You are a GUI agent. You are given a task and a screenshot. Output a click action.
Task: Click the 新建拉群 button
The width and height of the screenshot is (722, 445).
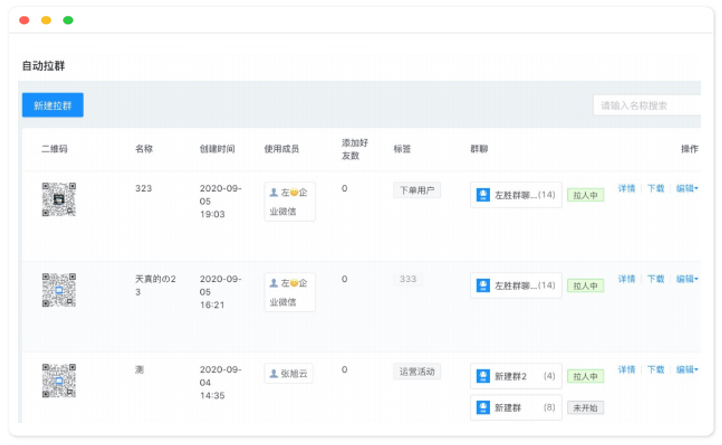(x=53, y=105)
